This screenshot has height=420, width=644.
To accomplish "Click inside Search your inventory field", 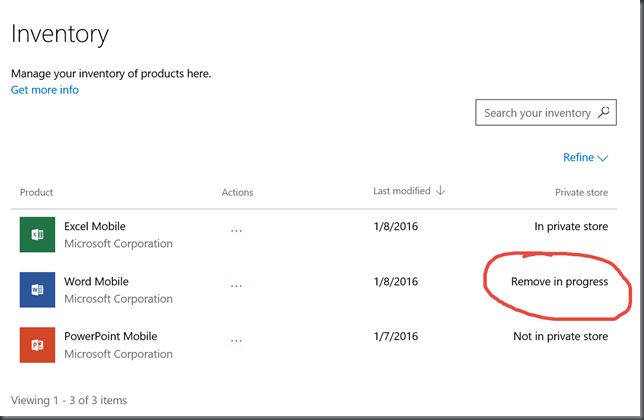I will click(546, 112).
